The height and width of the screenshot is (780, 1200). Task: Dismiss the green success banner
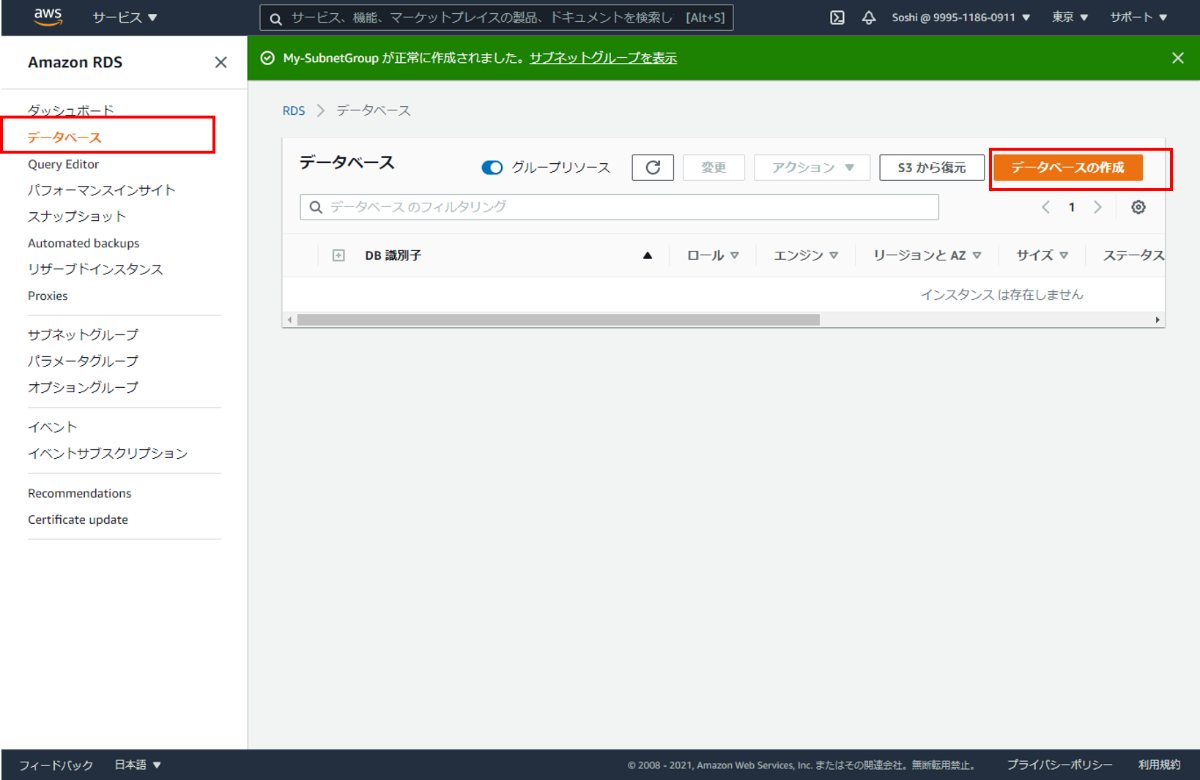point(1178,58)
